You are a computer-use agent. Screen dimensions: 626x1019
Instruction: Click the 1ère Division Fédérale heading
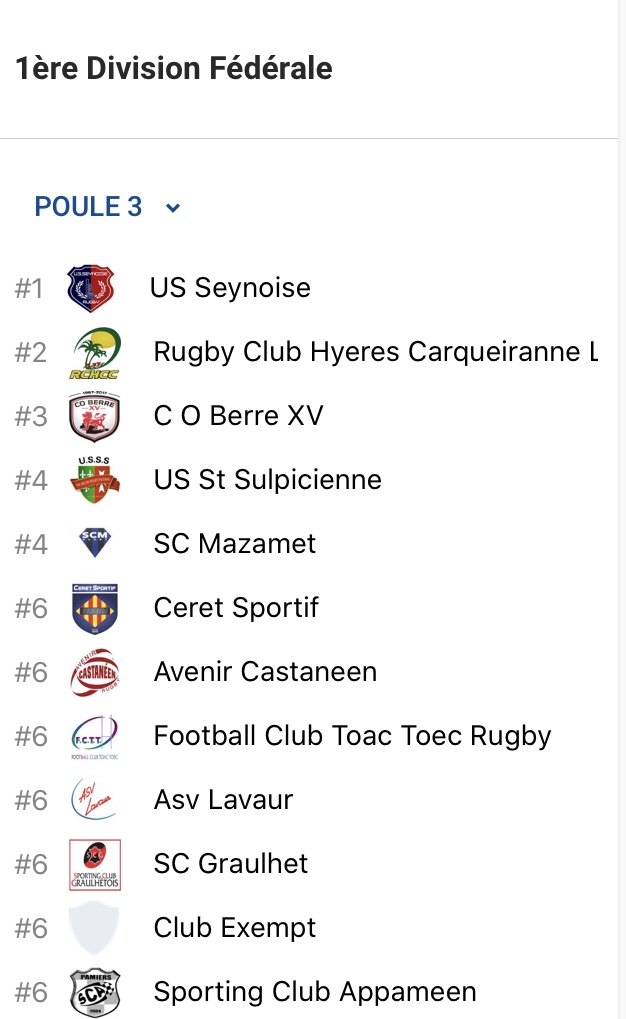point(174,69)
